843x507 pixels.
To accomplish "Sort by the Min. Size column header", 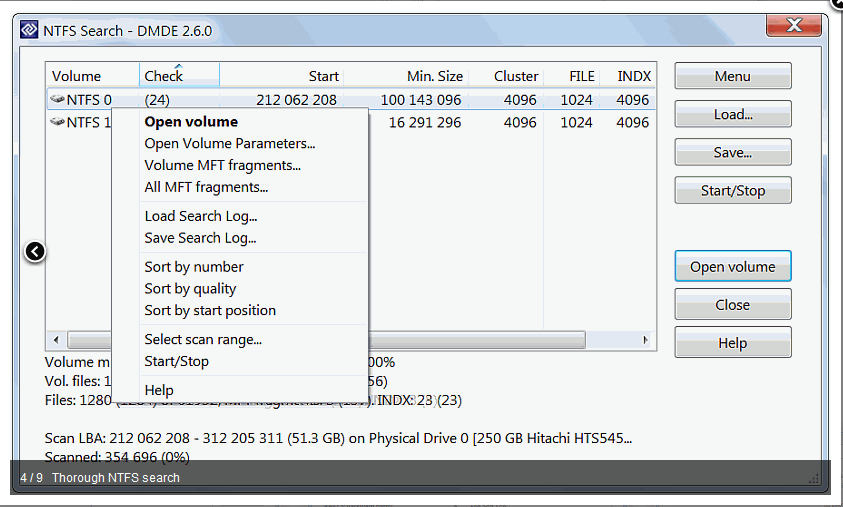I will click(x=405, y=76).
